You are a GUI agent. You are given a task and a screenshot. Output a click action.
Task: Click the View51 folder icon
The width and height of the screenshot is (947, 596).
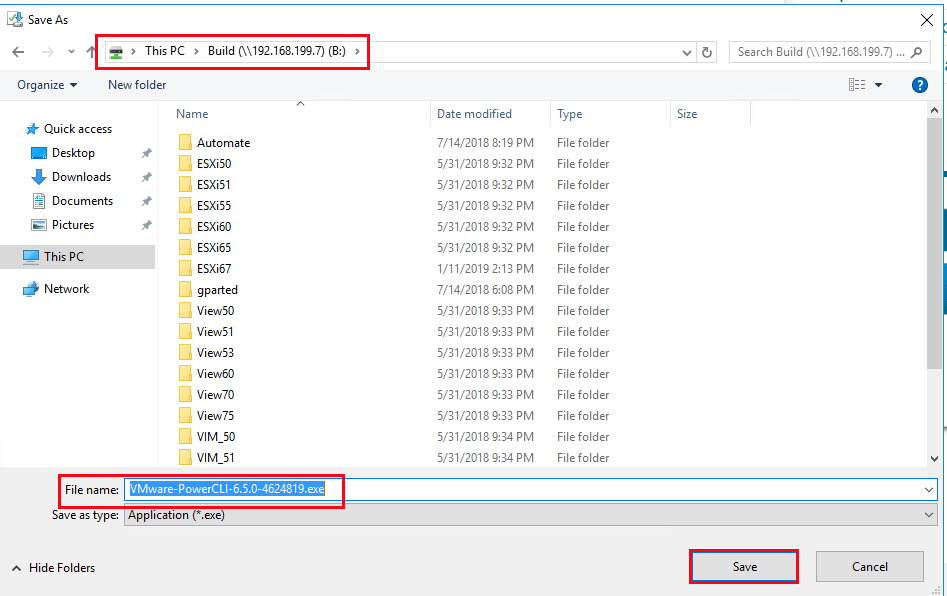tap(185, 332)
